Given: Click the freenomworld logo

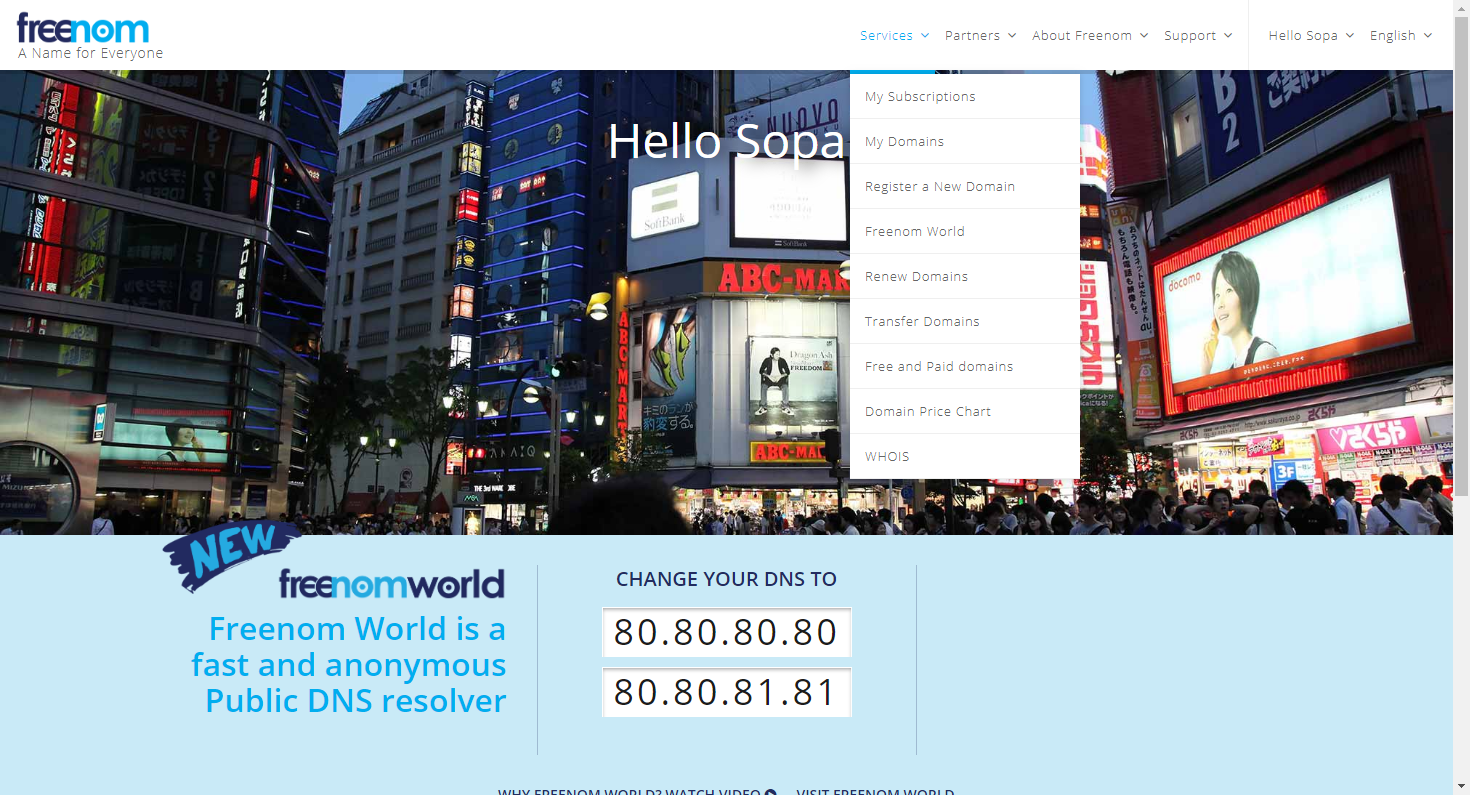Looking at the screenshot, I should pyautogui.click(x=392, y=584).
